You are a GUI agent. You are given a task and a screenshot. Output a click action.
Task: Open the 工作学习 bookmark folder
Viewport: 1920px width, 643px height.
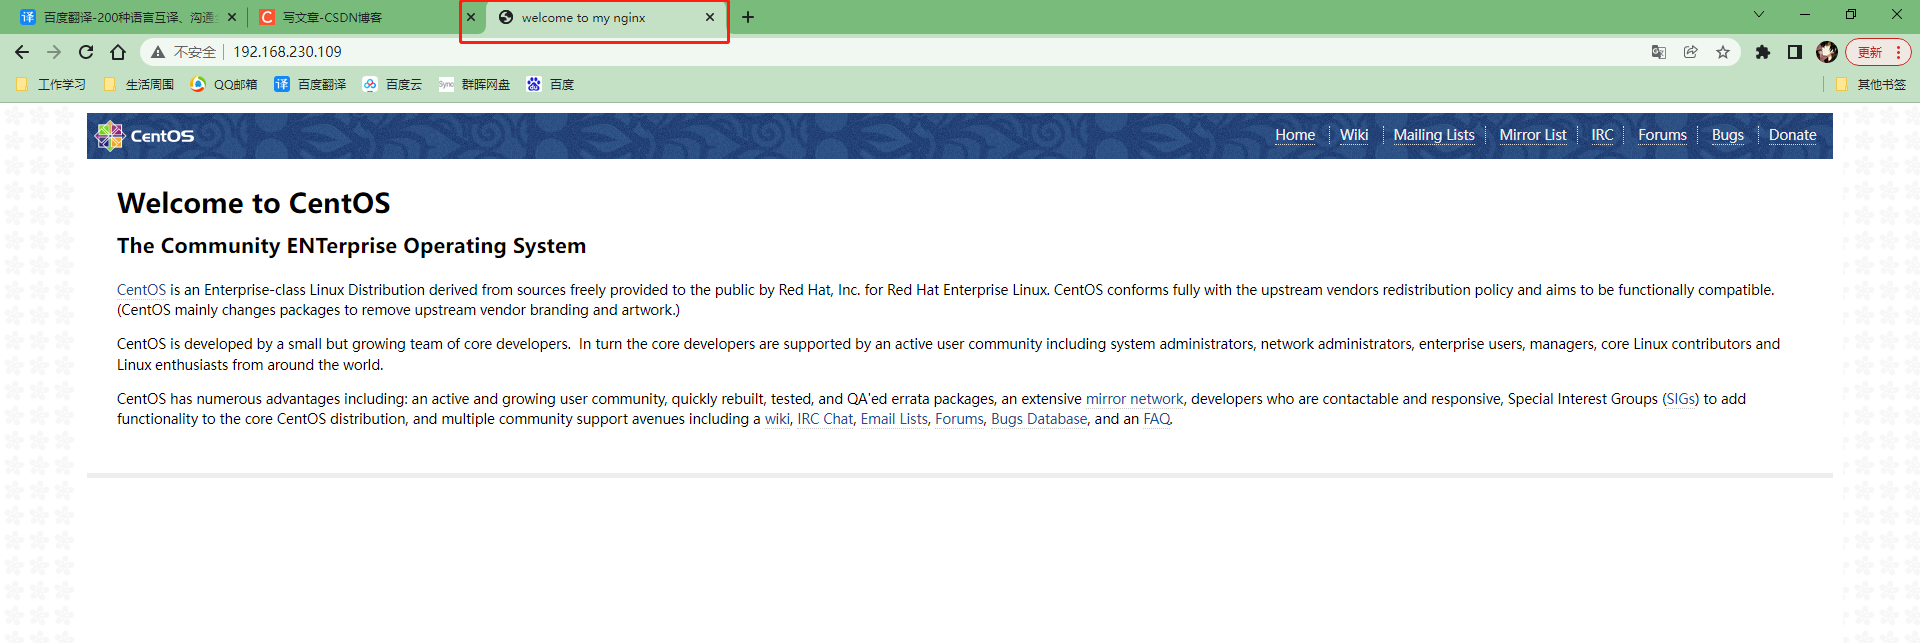tap(51, 85)
